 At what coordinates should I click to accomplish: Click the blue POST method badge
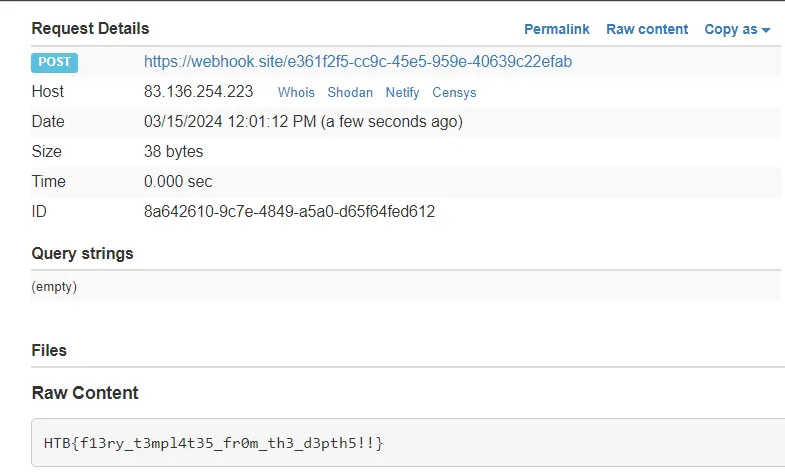(54, 62)
